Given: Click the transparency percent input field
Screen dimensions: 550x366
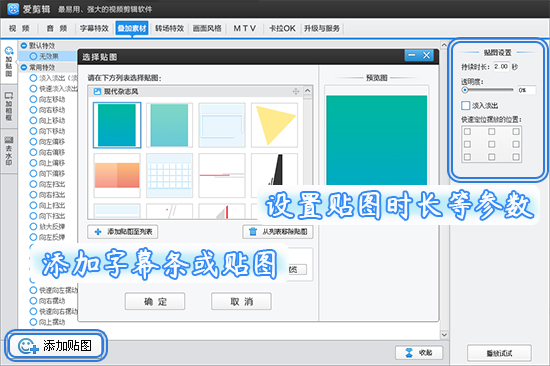Looking at the screenshot, I should [526, 90].
